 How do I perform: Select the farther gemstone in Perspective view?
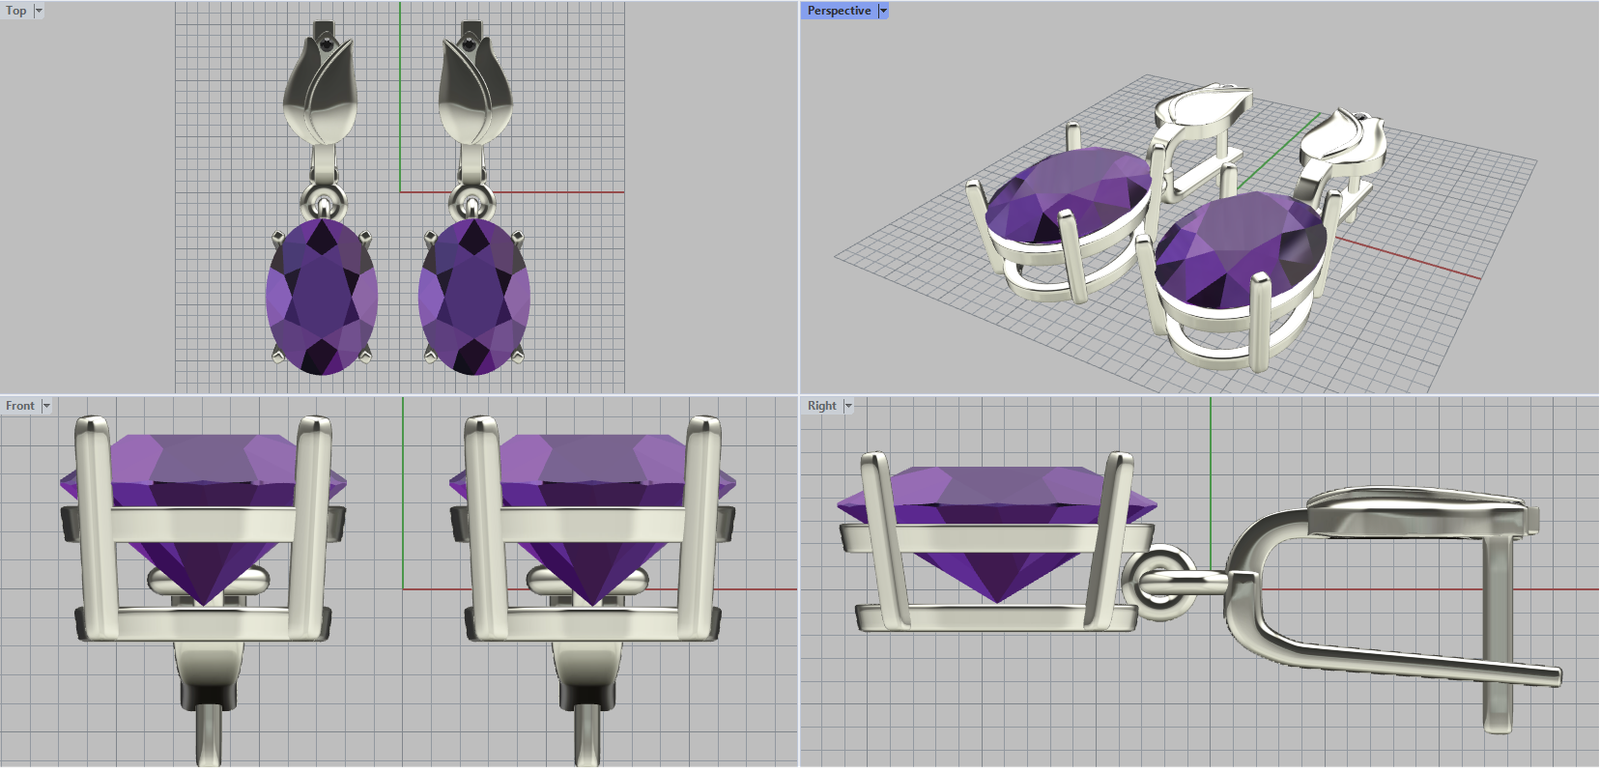pyautogui.click(x=1065, y=195)
